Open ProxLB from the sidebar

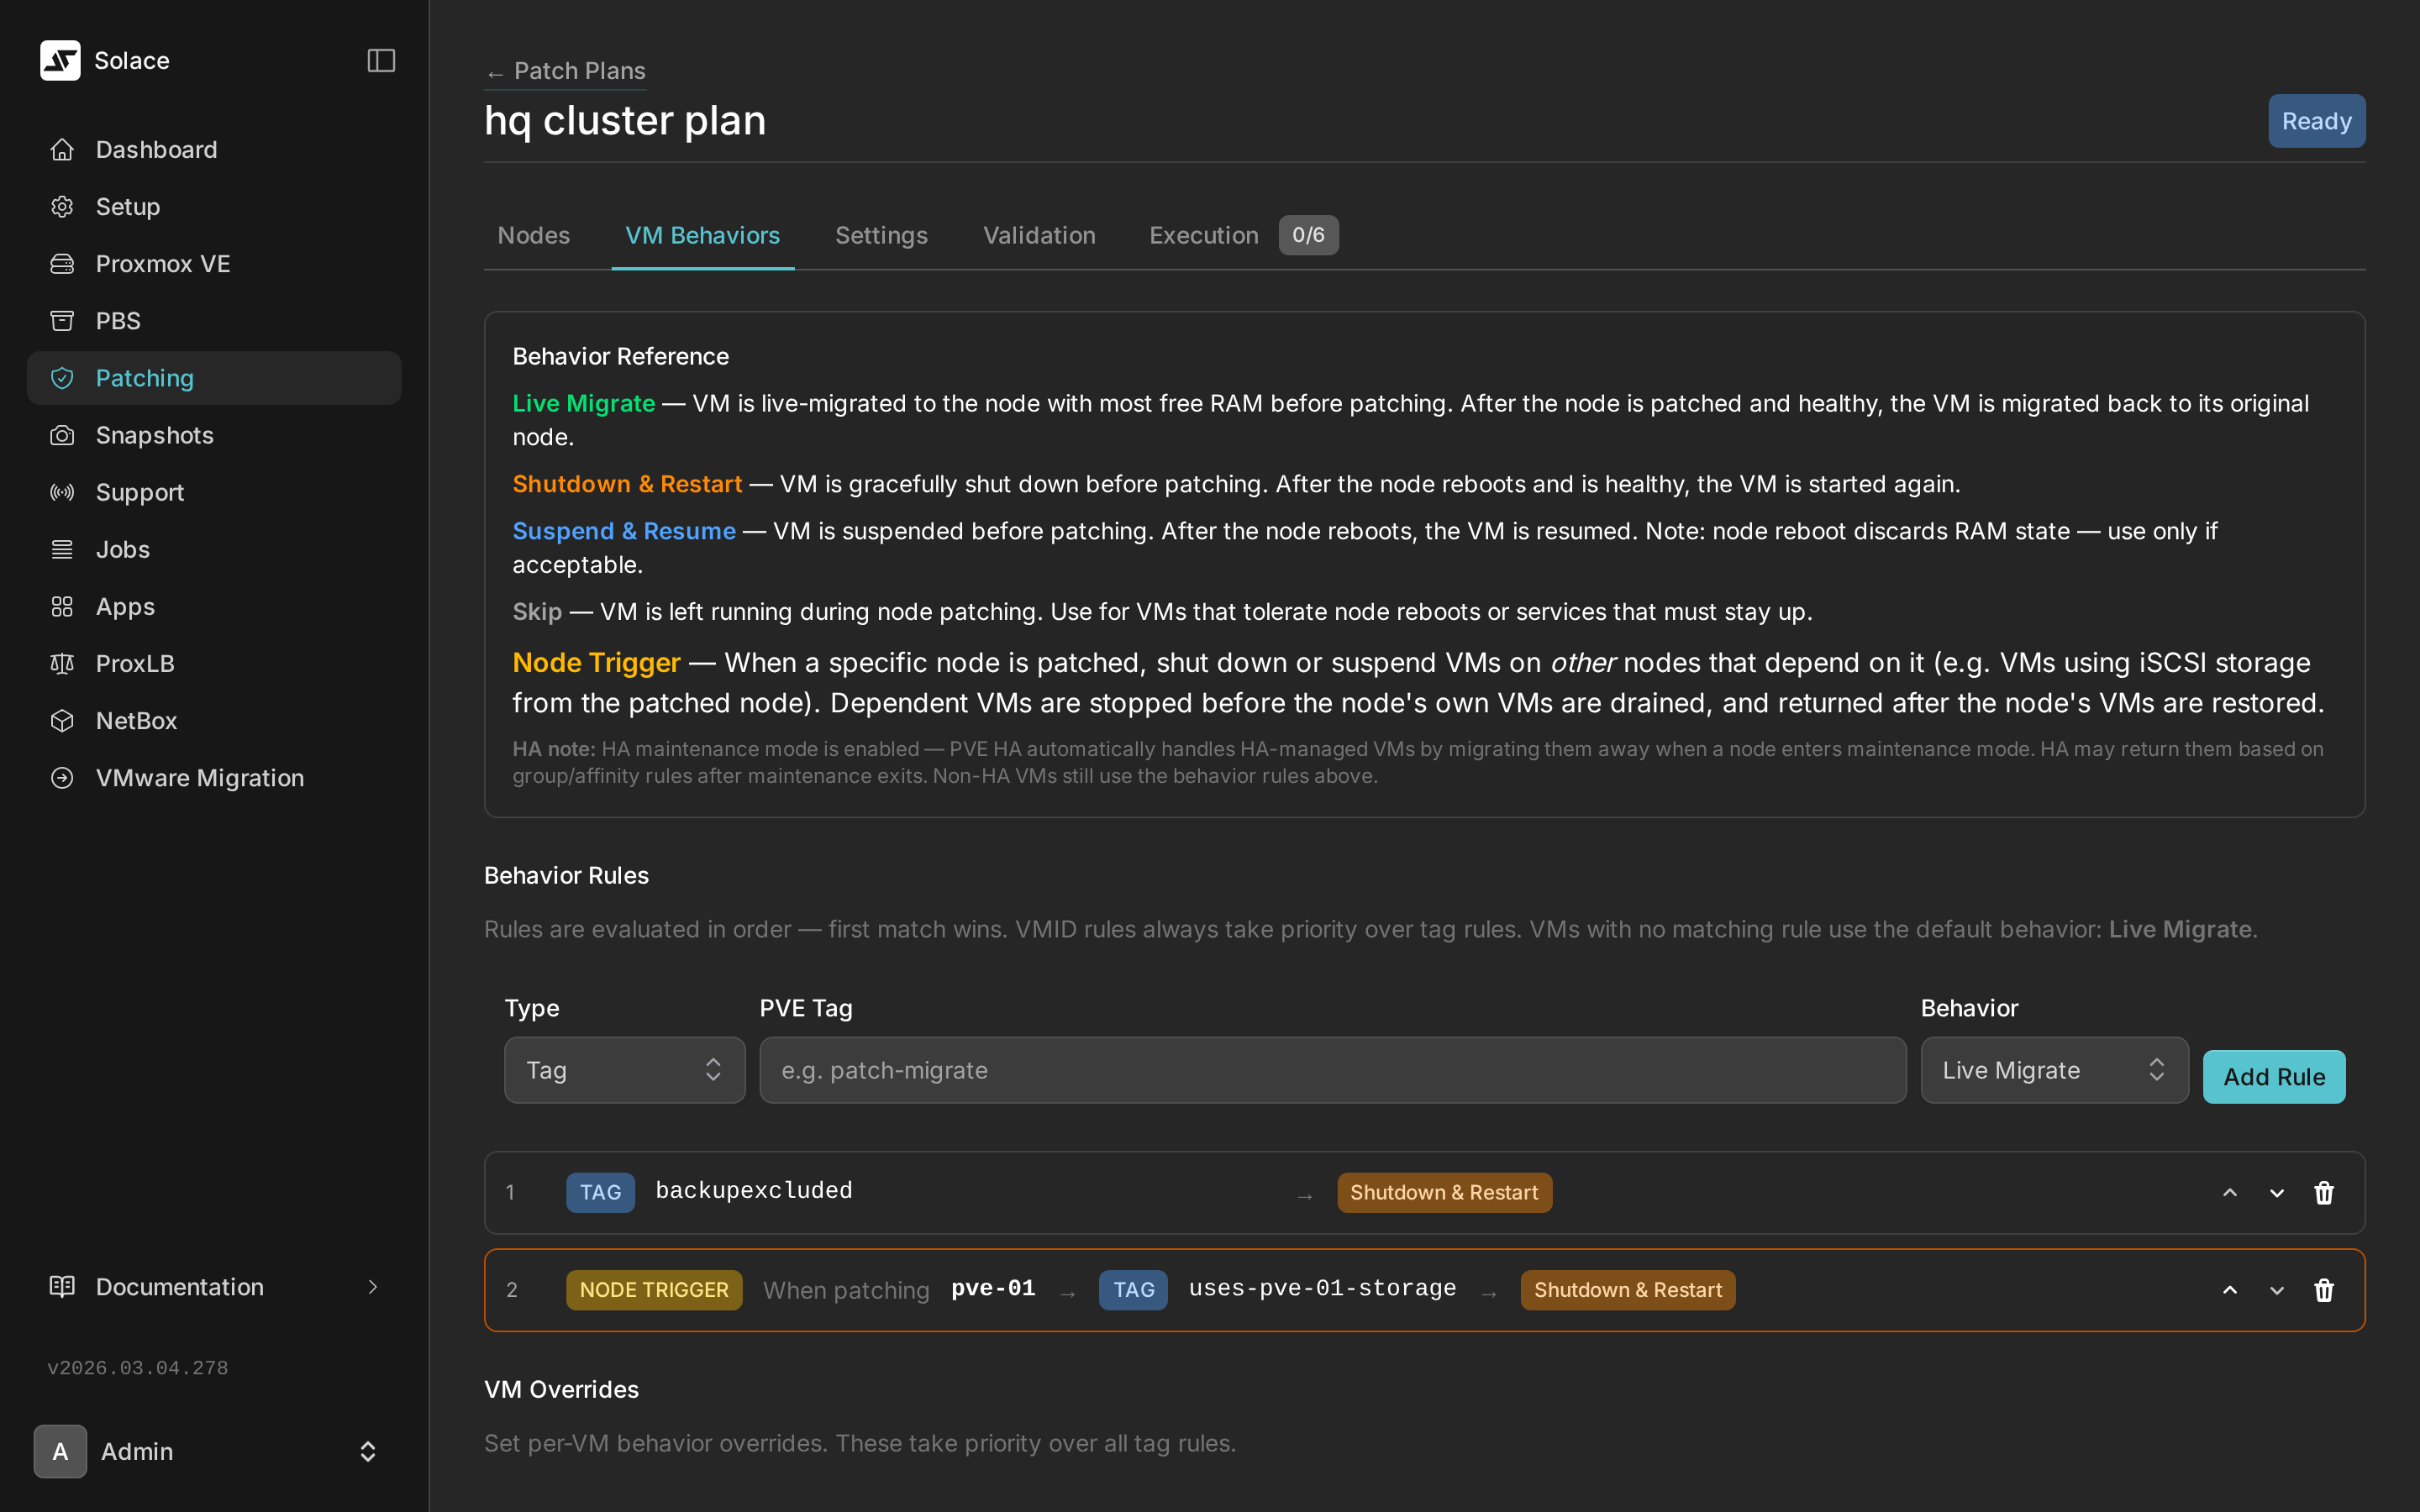pyautogui.click(x=135, y=663)
